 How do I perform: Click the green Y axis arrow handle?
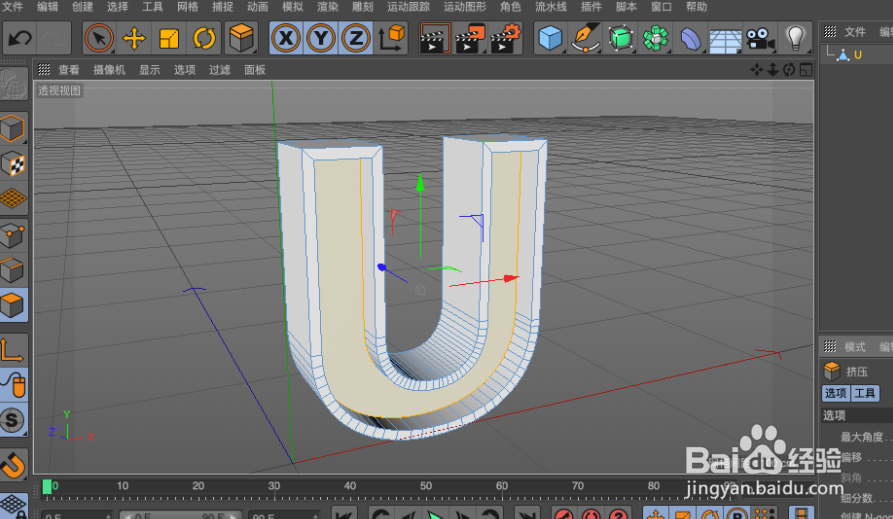[420, 182]
